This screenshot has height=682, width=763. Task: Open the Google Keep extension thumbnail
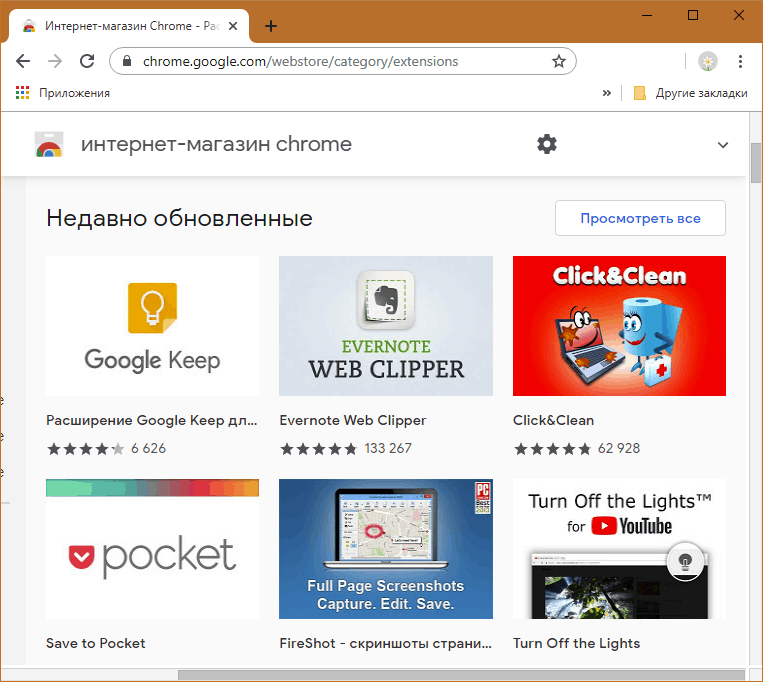tap(152, 326)
